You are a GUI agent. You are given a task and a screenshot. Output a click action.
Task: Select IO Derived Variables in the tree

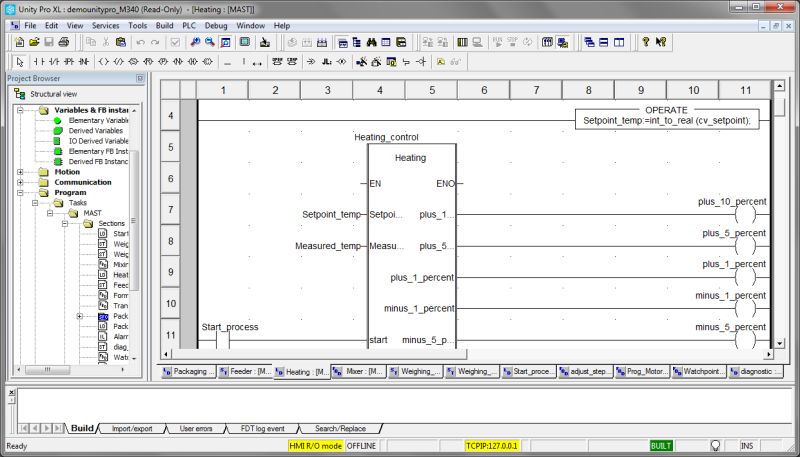[98, 141]
